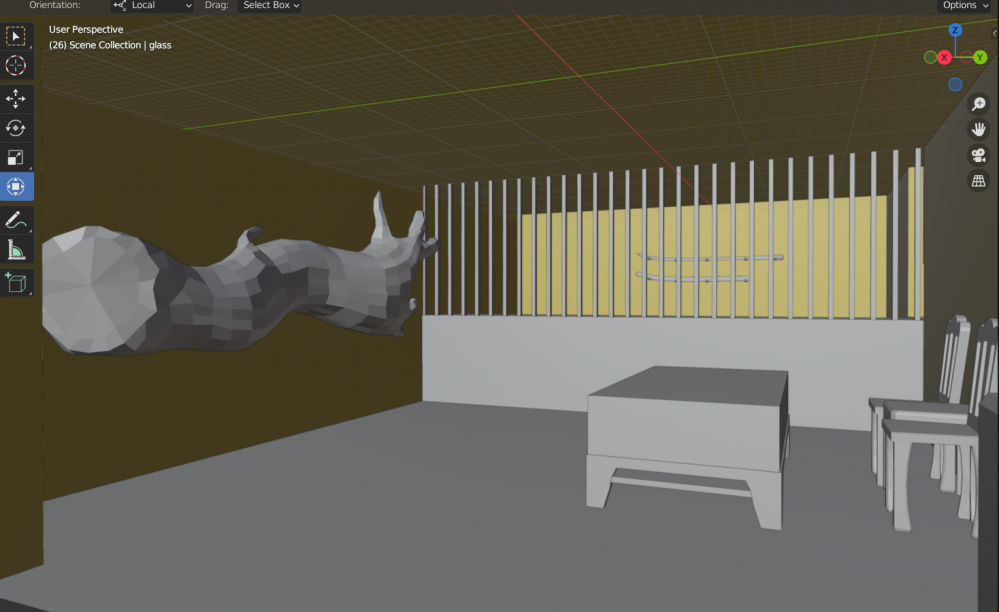Click the Z axis on navigation gizmo

(954, 30)
